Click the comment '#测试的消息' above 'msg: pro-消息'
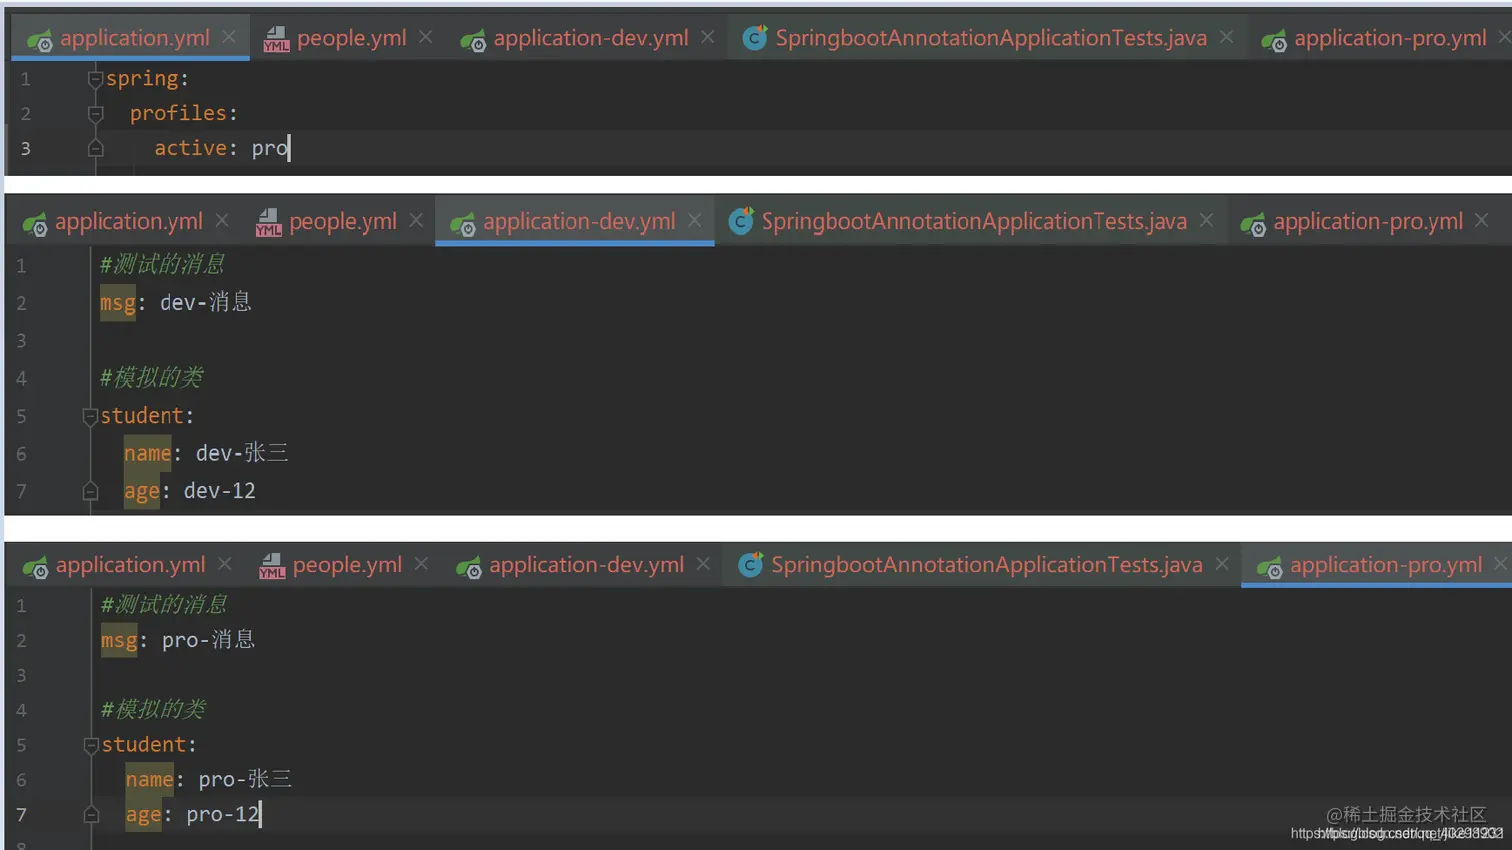 [164, 605]
